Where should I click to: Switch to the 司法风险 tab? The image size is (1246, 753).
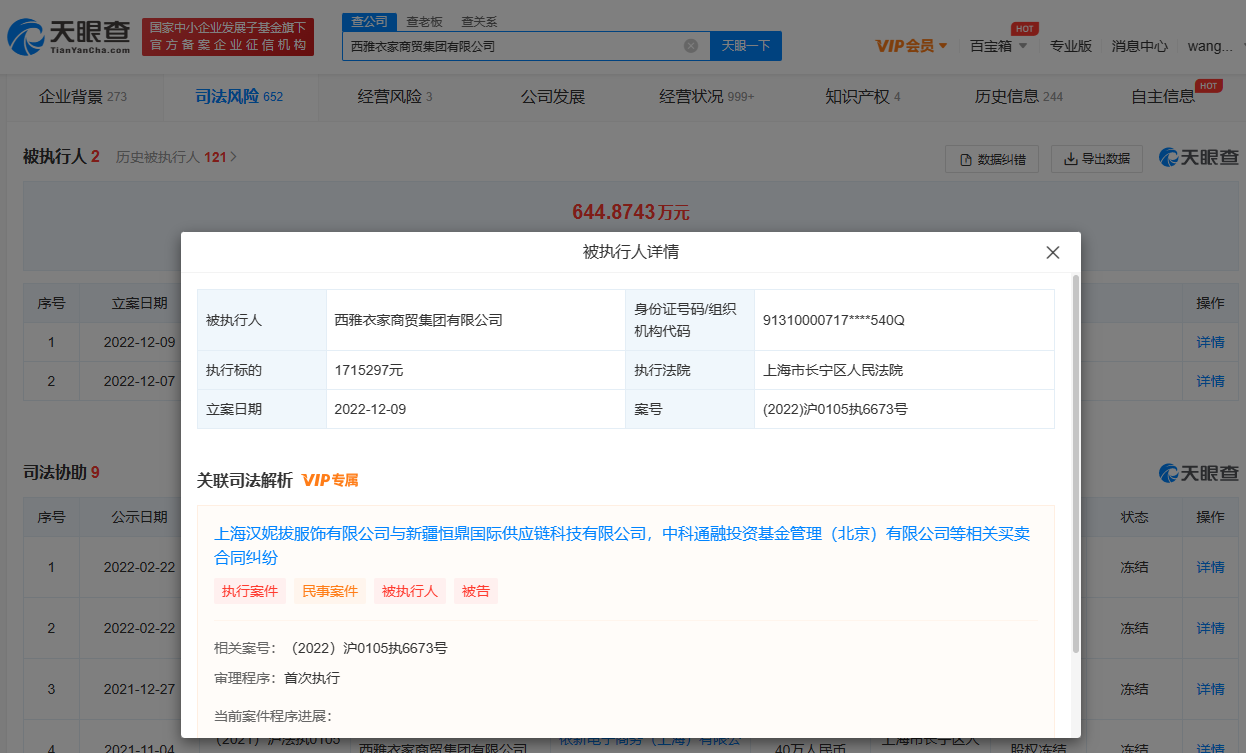tap(239, 97)
